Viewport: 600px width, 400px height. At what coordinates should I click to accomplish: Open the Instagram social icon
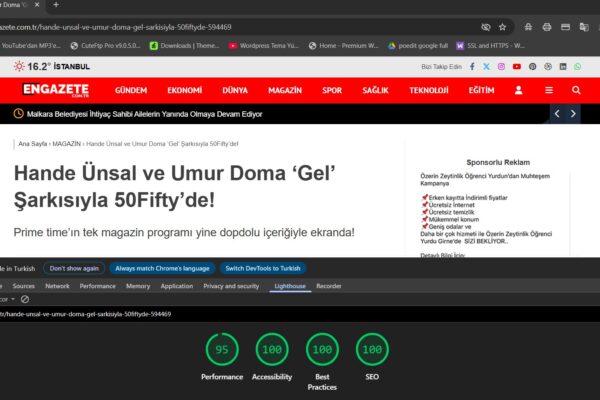(x=501, y=67)
